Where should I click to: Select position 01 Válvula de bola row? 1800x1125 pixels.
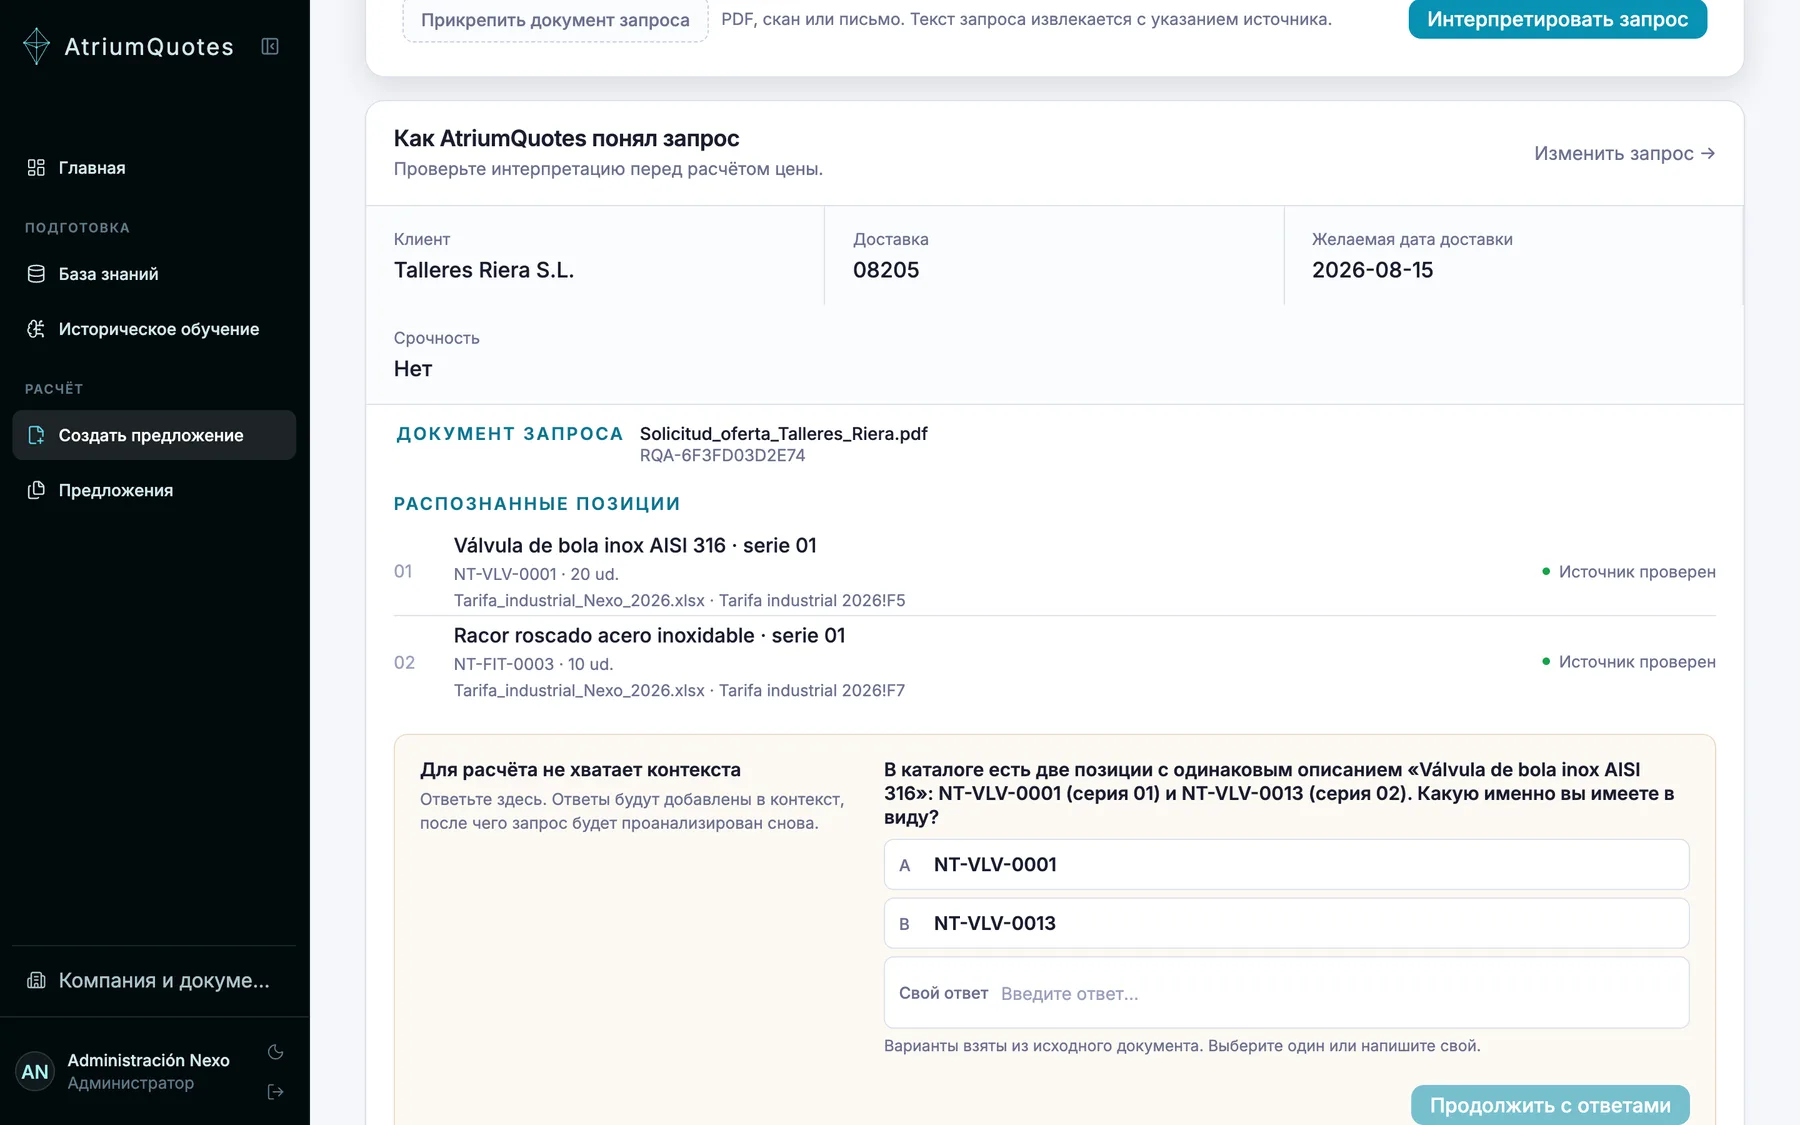click(x=1054, y=572)
